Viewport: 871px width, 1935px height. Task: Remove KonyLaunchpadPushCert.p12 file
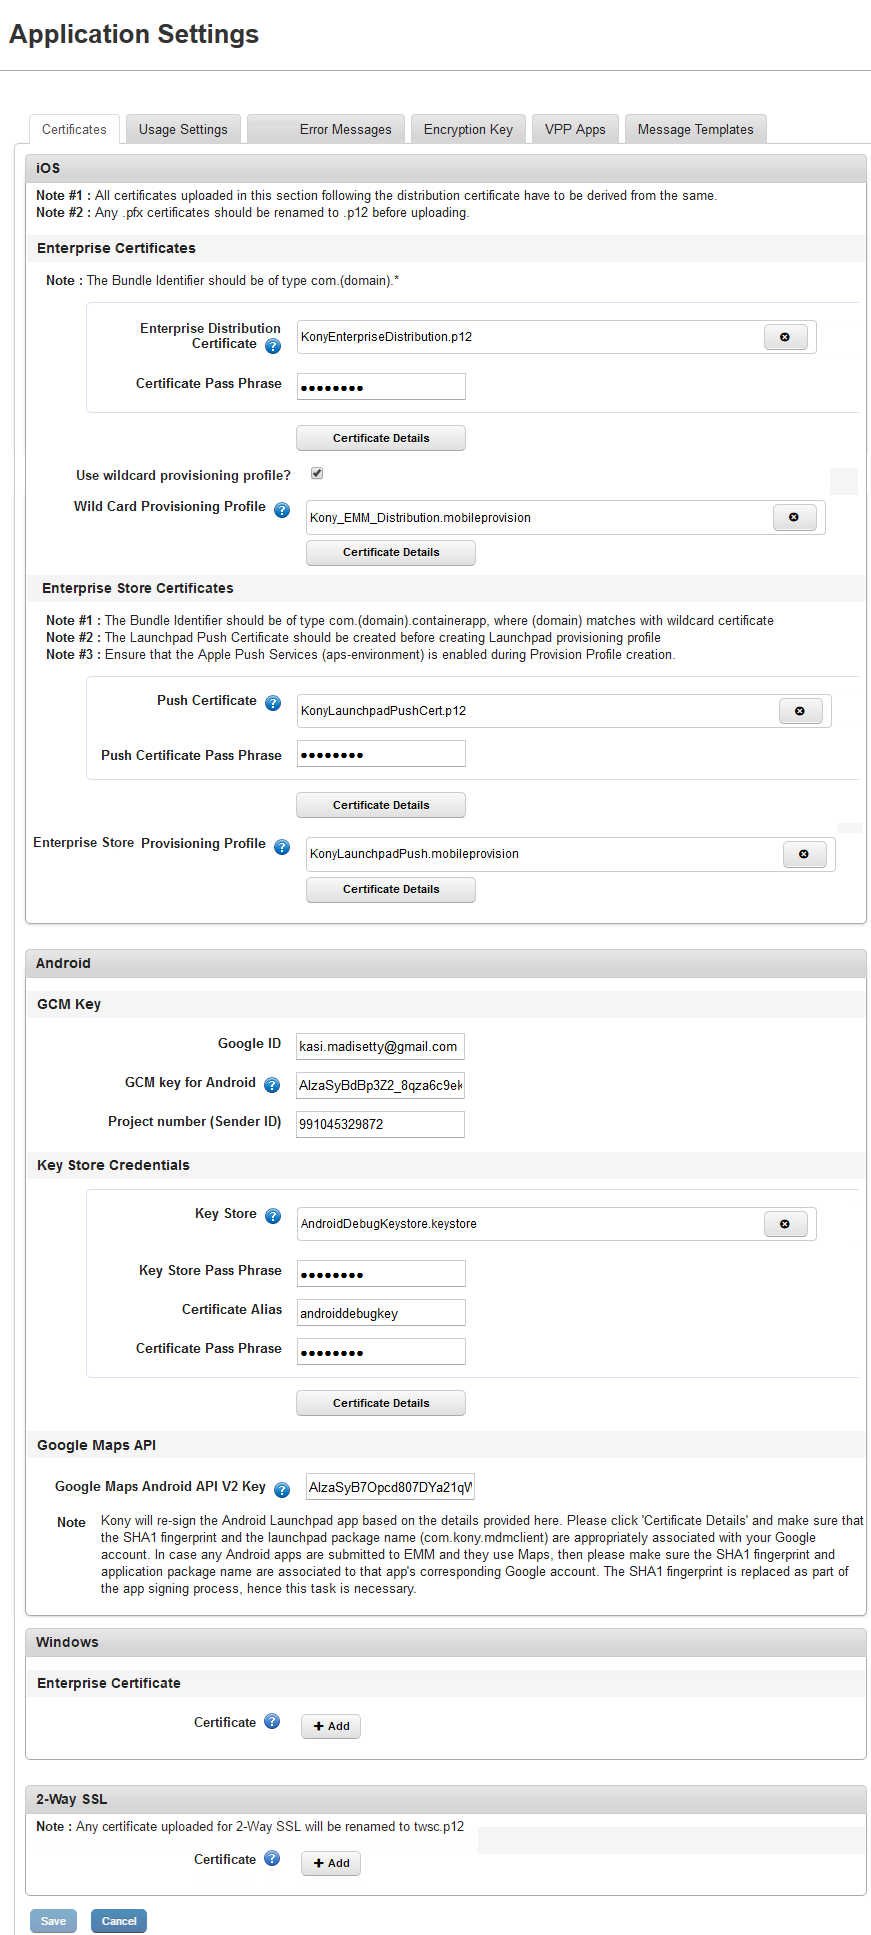pyautogui.click(x=800, y=711)
